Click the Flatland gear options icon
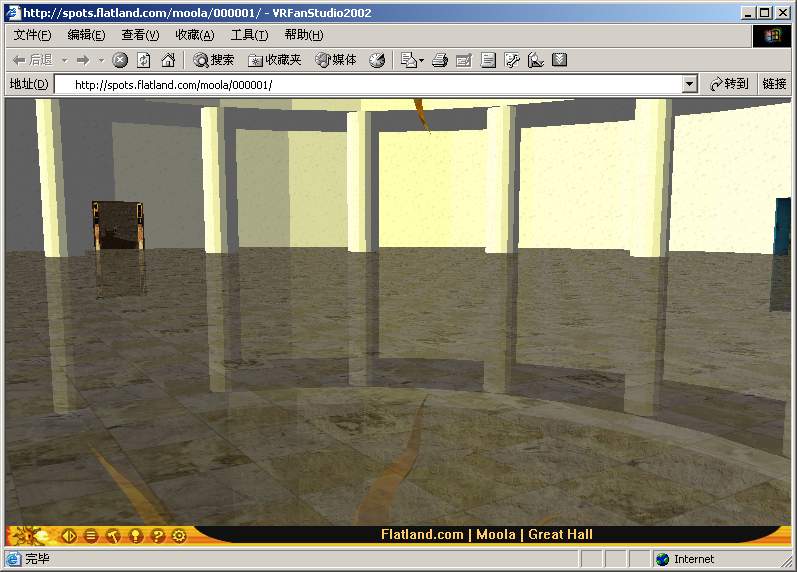 pos(179,535)
